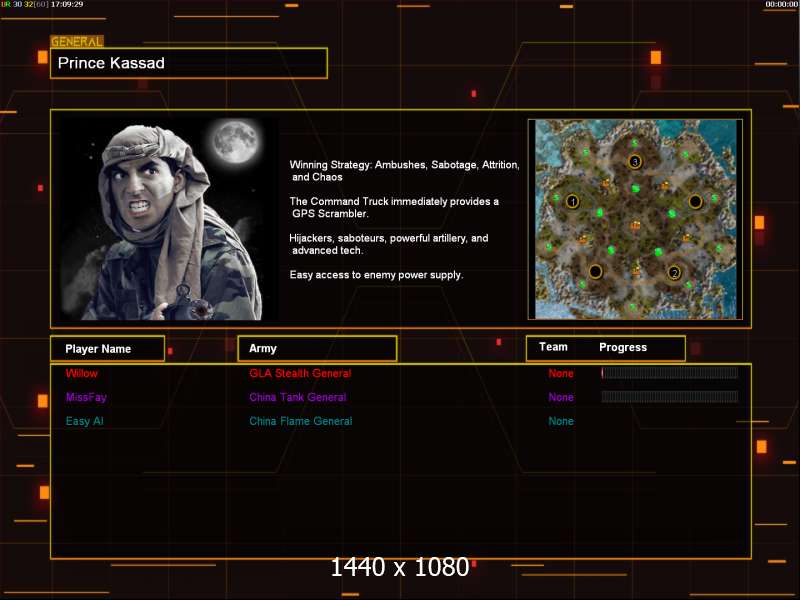Click the Easy access to enemy power supply text

pyautogui.click(x=377, y=275)
